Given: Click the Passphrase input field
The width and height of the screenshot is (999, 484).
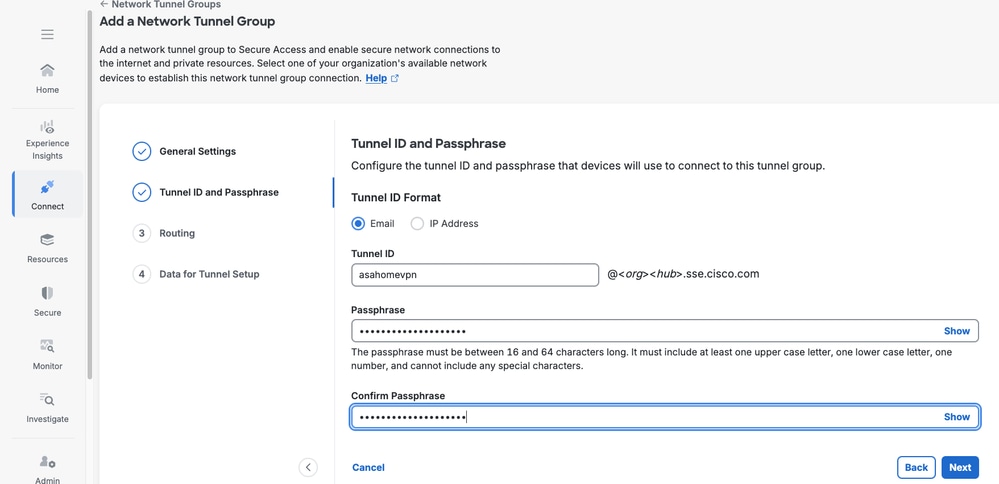Looking at the screenshot, I should click(665, 331).
